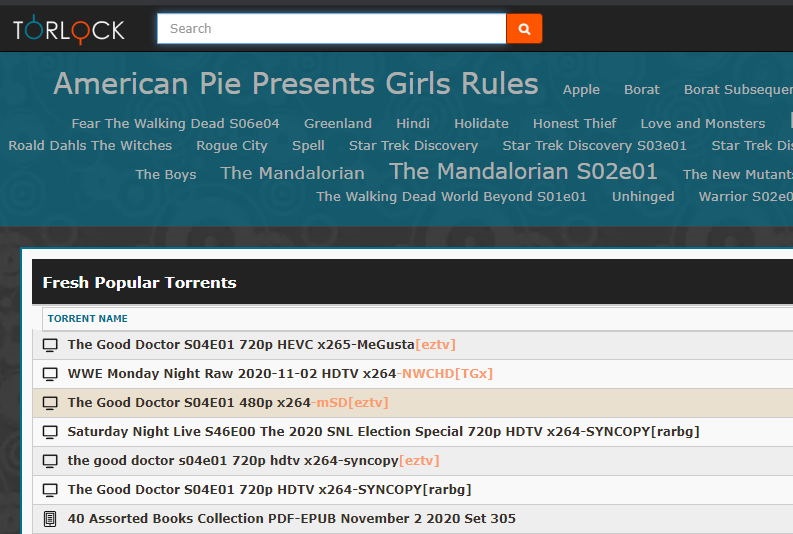Open the Warrior S02e0 tag link
793x534 pixels.
click(x=746, y=197)
